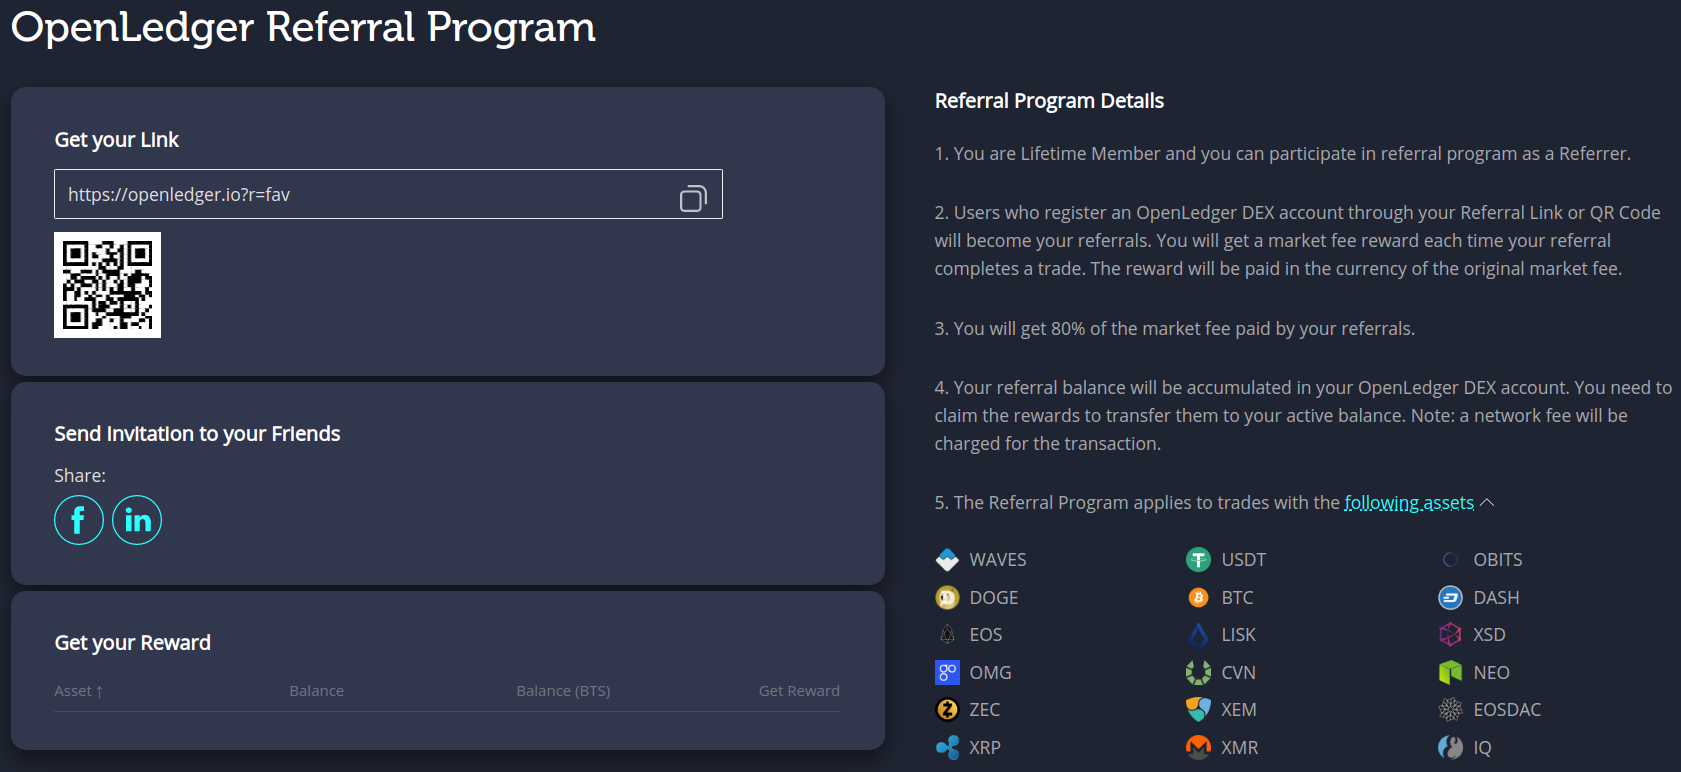Viewport: 1681px width, 772px height.
Task: Click the USDT tether icon
Action: pyautogui.click(x=1198, y=560)
